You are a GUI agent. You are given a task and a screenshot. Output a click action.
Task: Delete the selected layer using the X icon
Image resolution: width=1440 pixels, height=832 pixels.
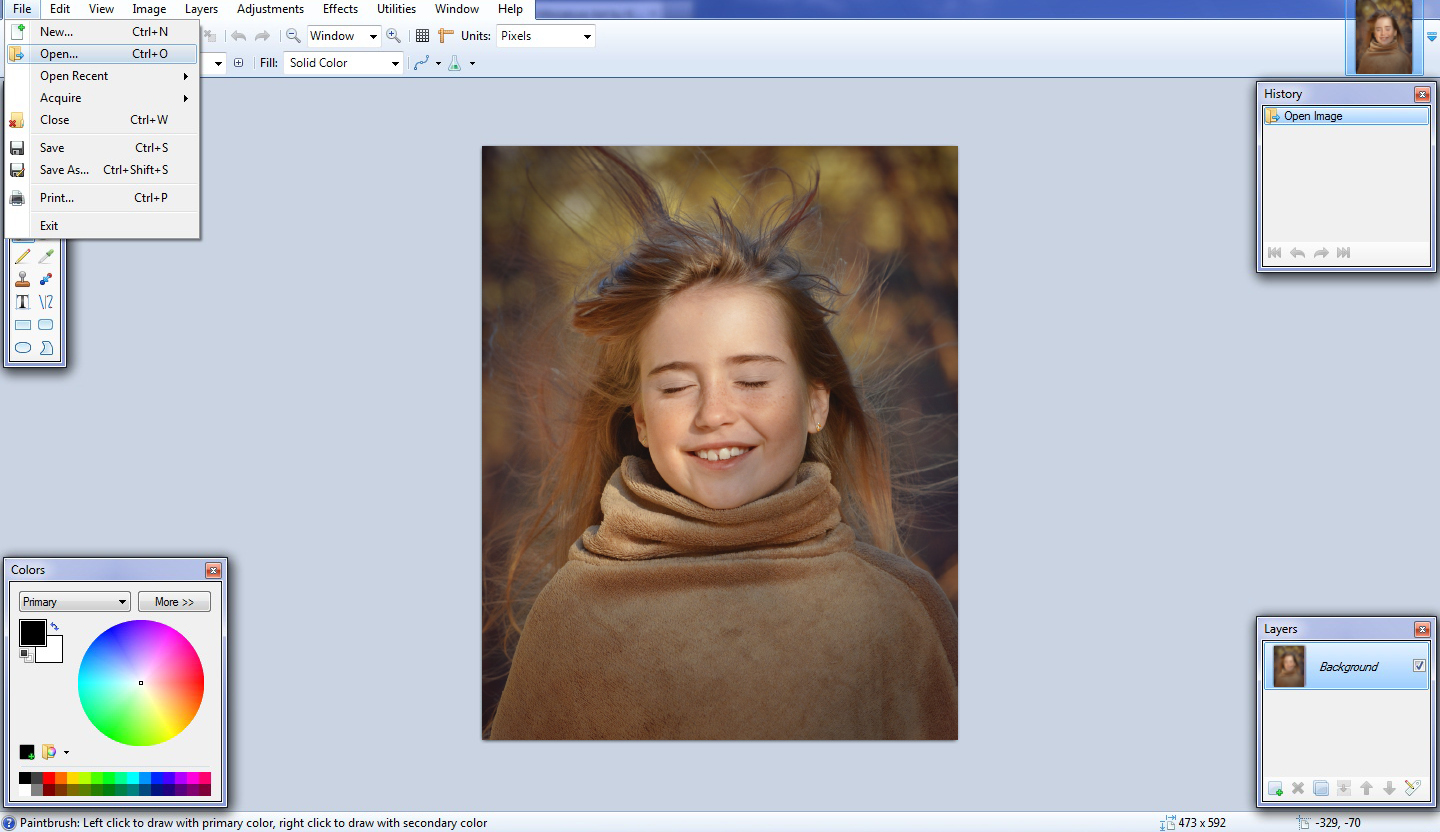pyautogui.click(x=1298, y=788)
